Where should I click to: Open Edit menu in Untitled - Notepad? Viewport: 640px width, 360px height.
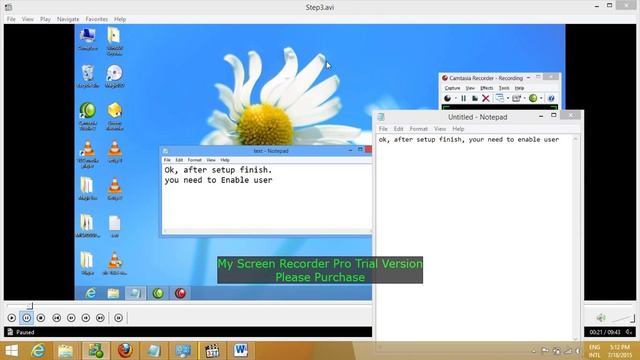pyautogui.click(x=398, y=129)
